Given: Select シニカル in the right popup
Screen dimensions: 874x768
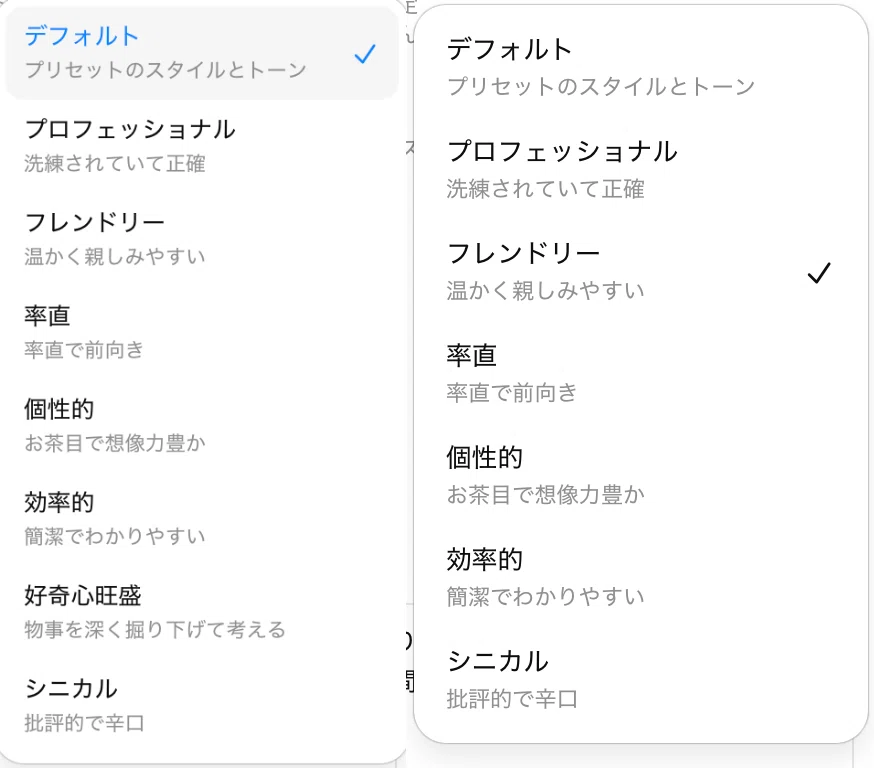Looking at the screenshot, I should pos(641,679).
